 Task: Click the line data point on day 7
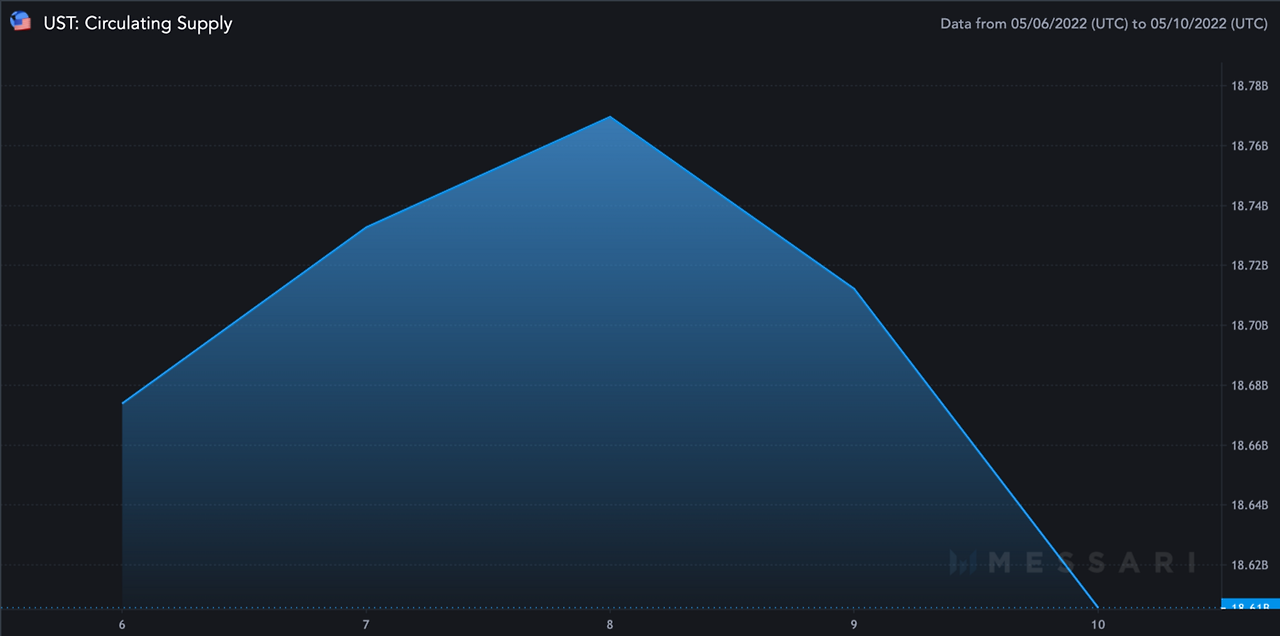[366, 227]
